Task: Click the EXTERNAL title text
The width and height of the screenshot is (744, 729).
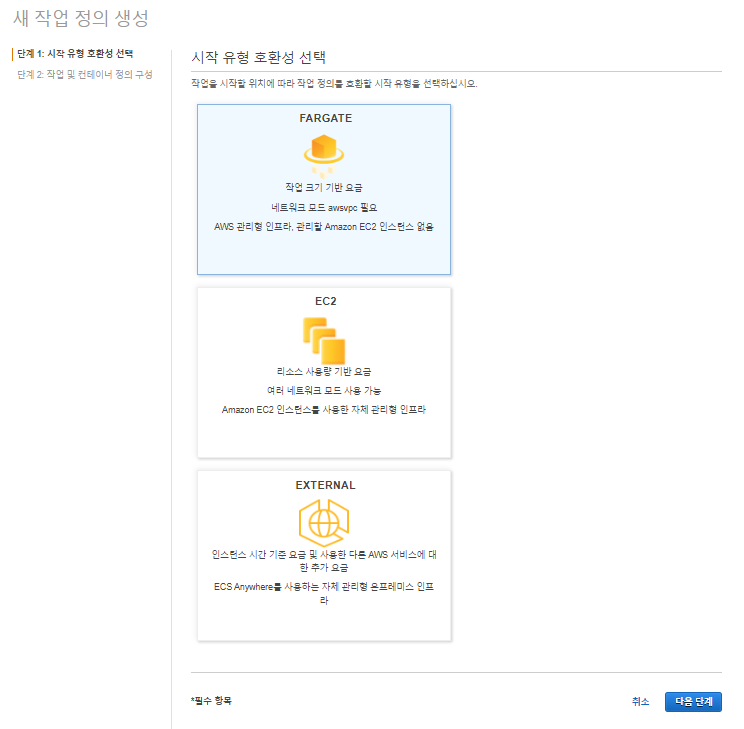Action: coord(326,485)
